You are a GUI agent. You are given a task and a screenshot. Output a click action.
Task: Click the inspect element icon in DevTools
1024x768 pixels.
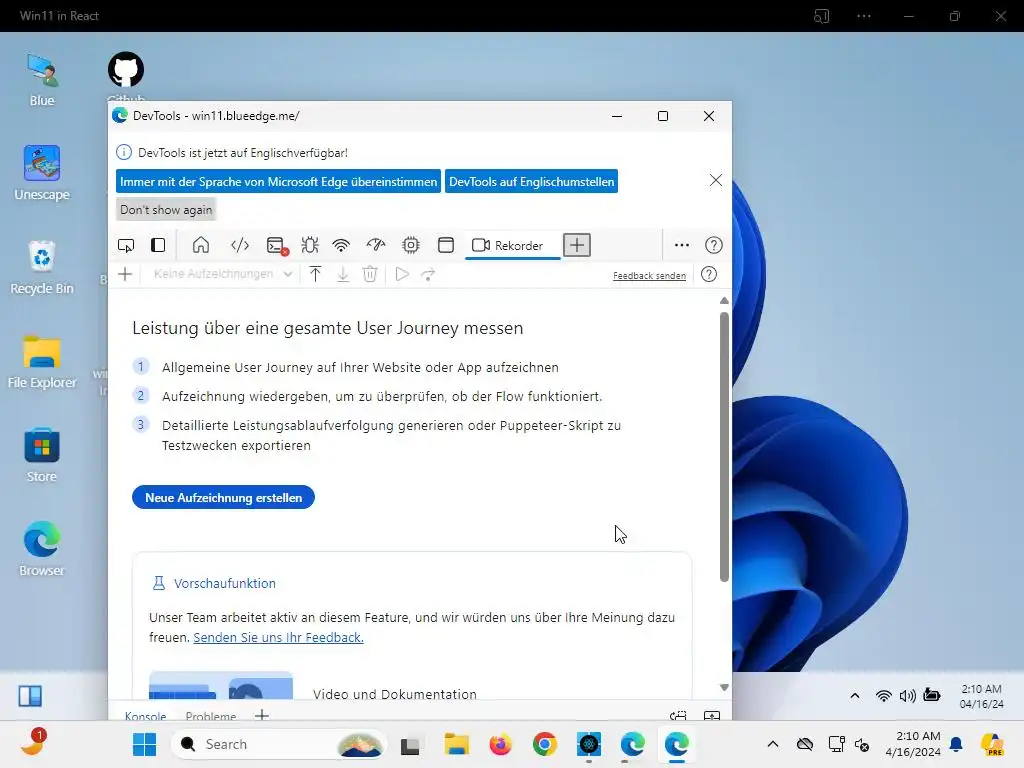(x=126, y=246)
